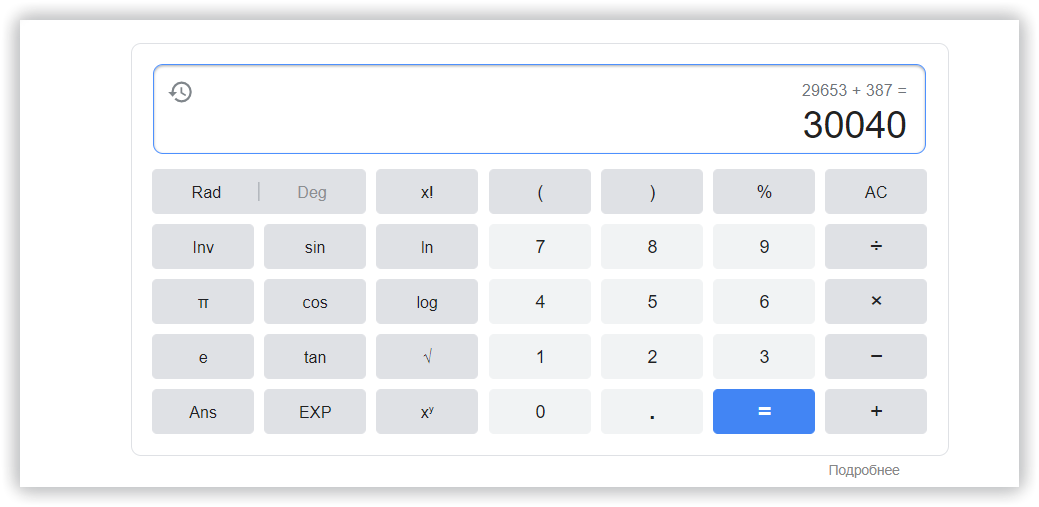Viewport: 1039px width, 507px height.
Task: Click the result display showing 30040
Action: pyautogui.click(x=854, y=125)
